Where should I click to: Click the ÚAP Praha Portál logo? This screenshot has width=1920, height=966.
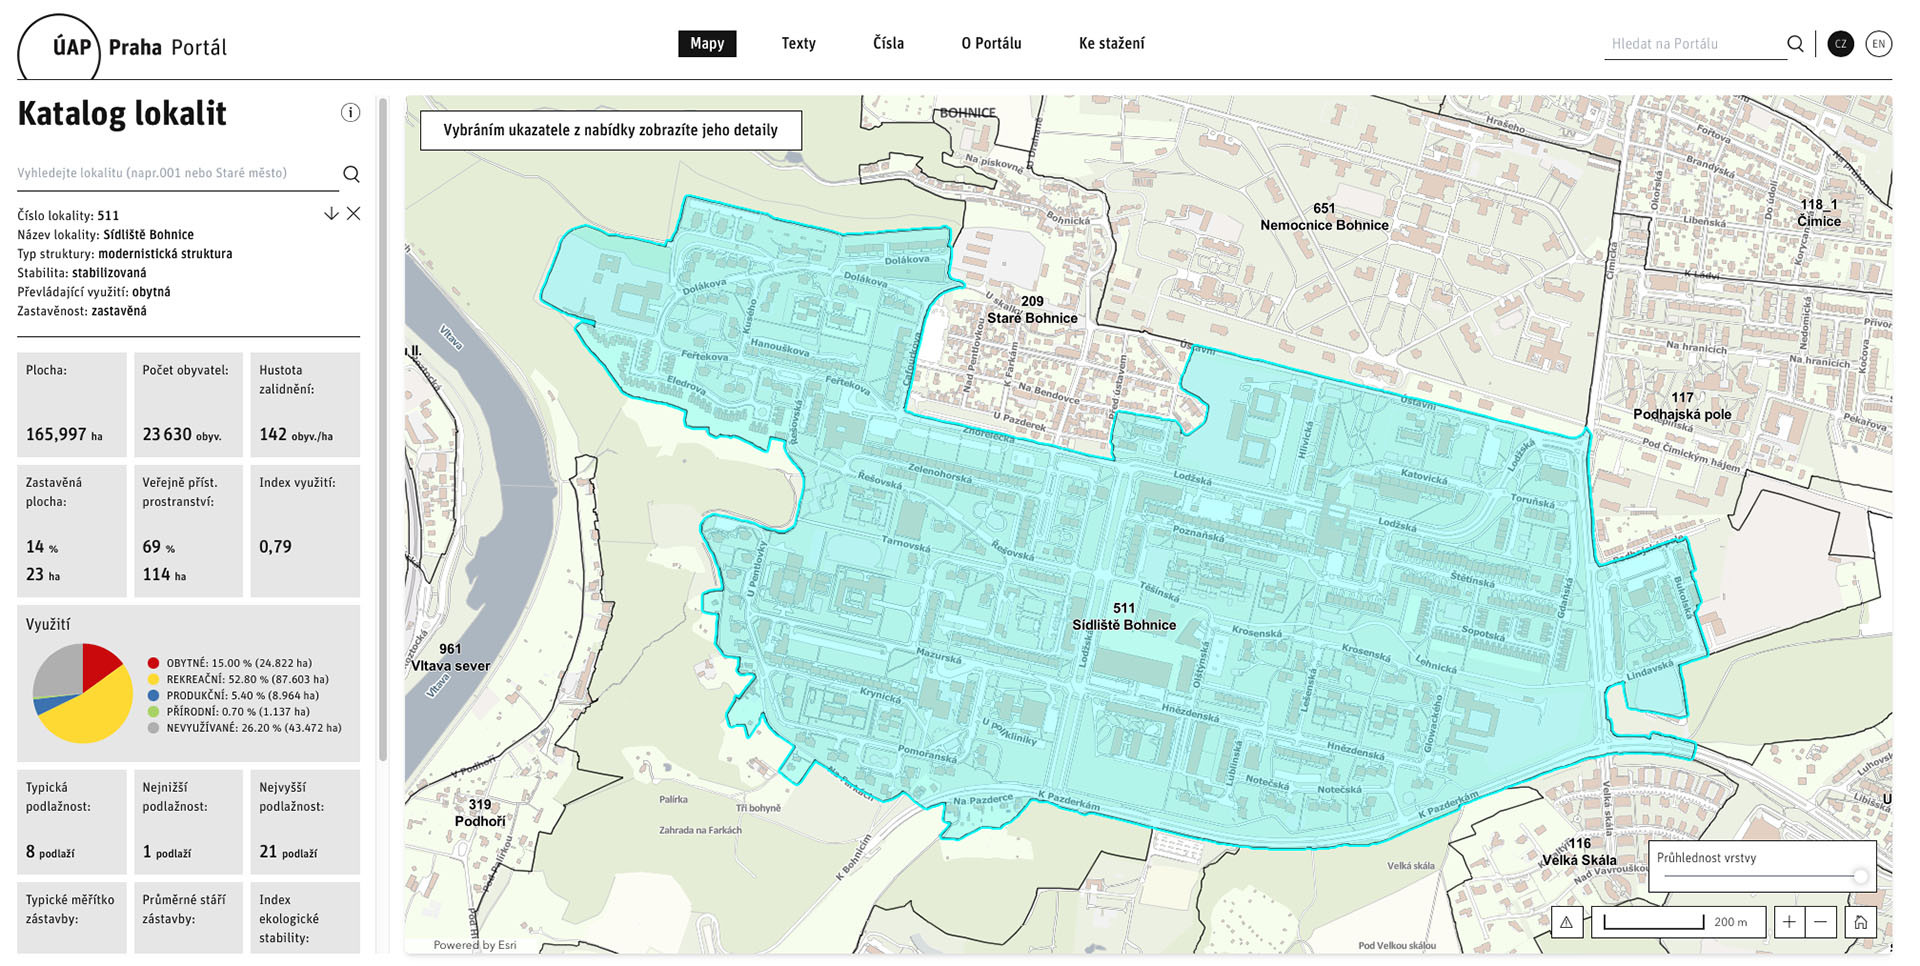click(125, 47)
